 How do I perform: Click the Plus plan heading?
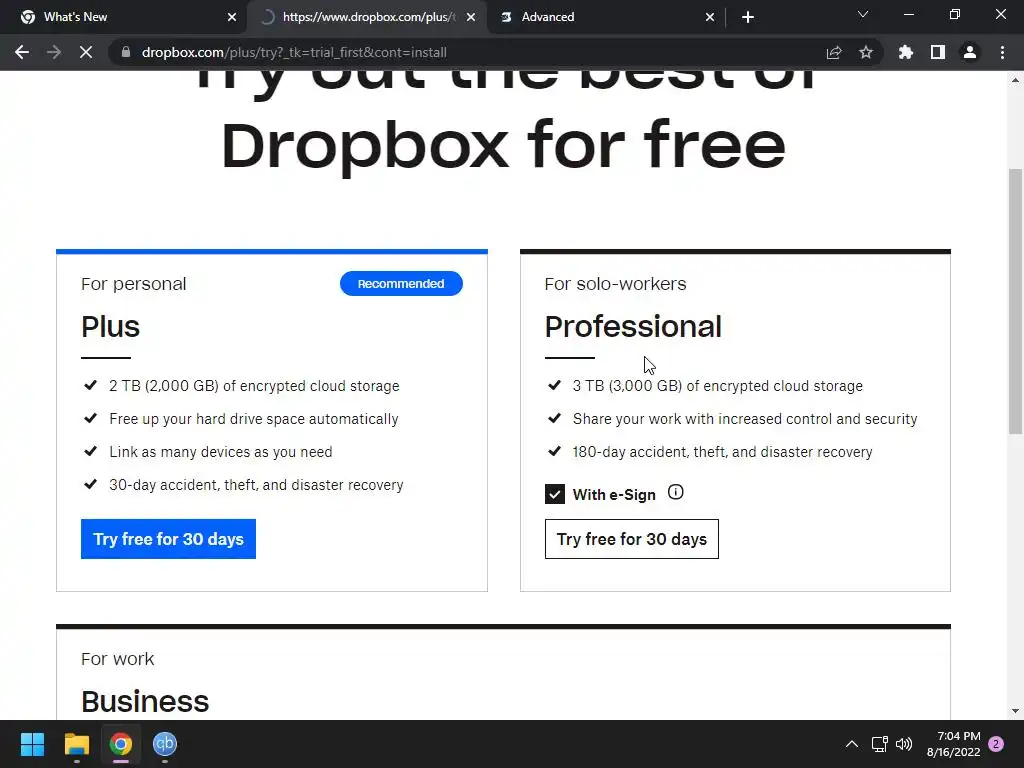click(110, 327)
